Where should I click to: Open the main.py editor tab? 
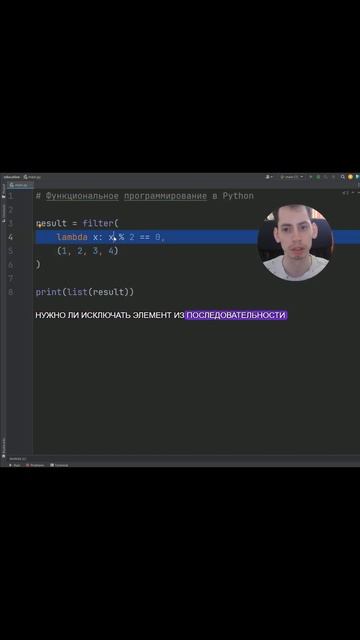(x=19, y=185)
